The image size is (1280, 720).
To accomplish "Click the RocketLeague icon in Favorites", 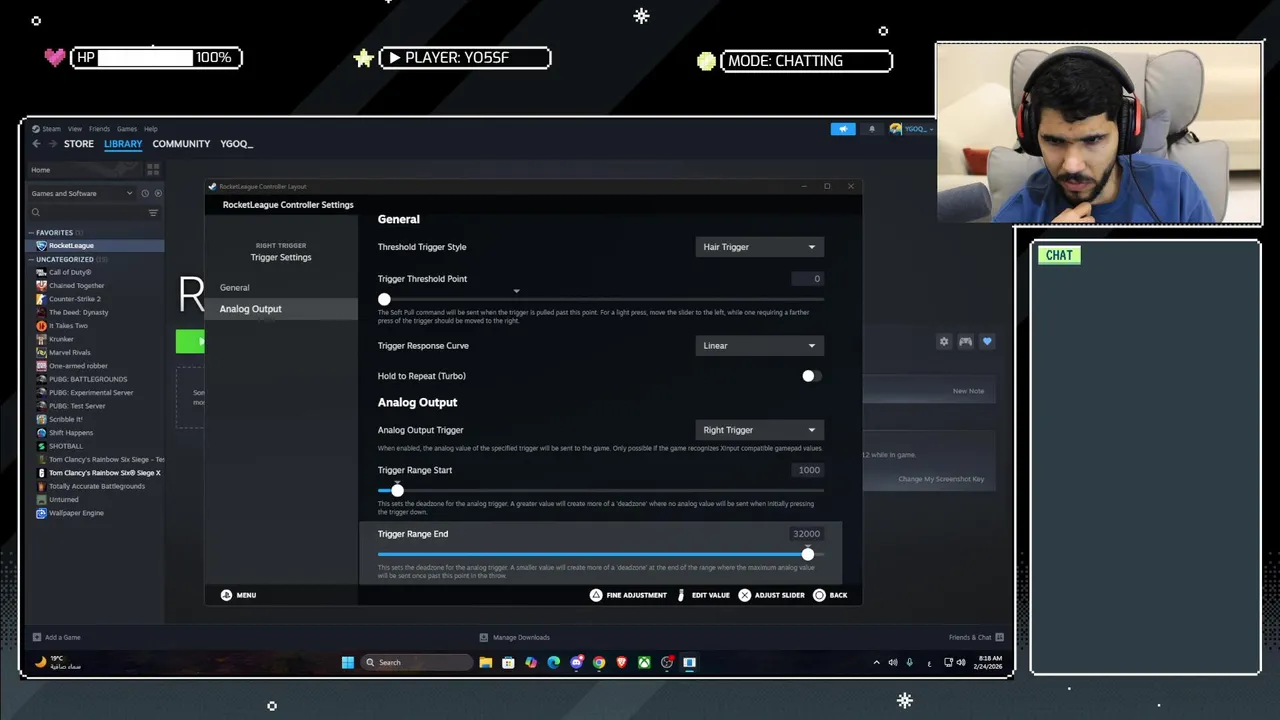I will tap(41, 245).
